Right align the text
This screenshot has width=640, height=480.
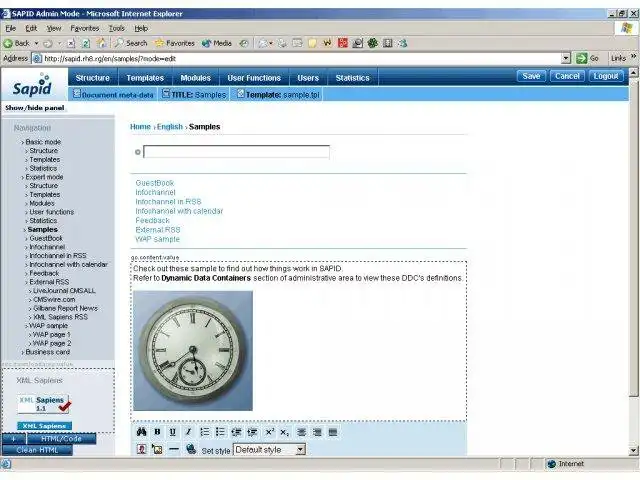coord(317,432)
